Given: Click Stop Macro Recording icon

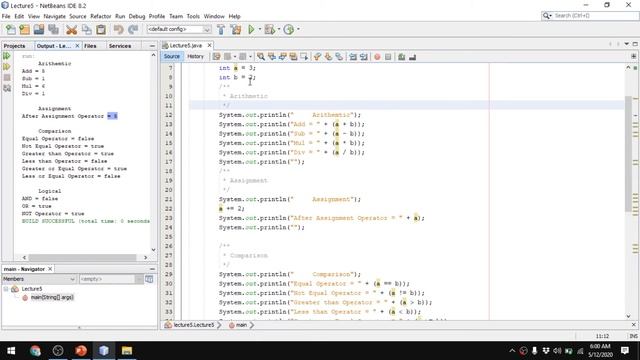Looking at the screenshot, I should pos(388,57).
